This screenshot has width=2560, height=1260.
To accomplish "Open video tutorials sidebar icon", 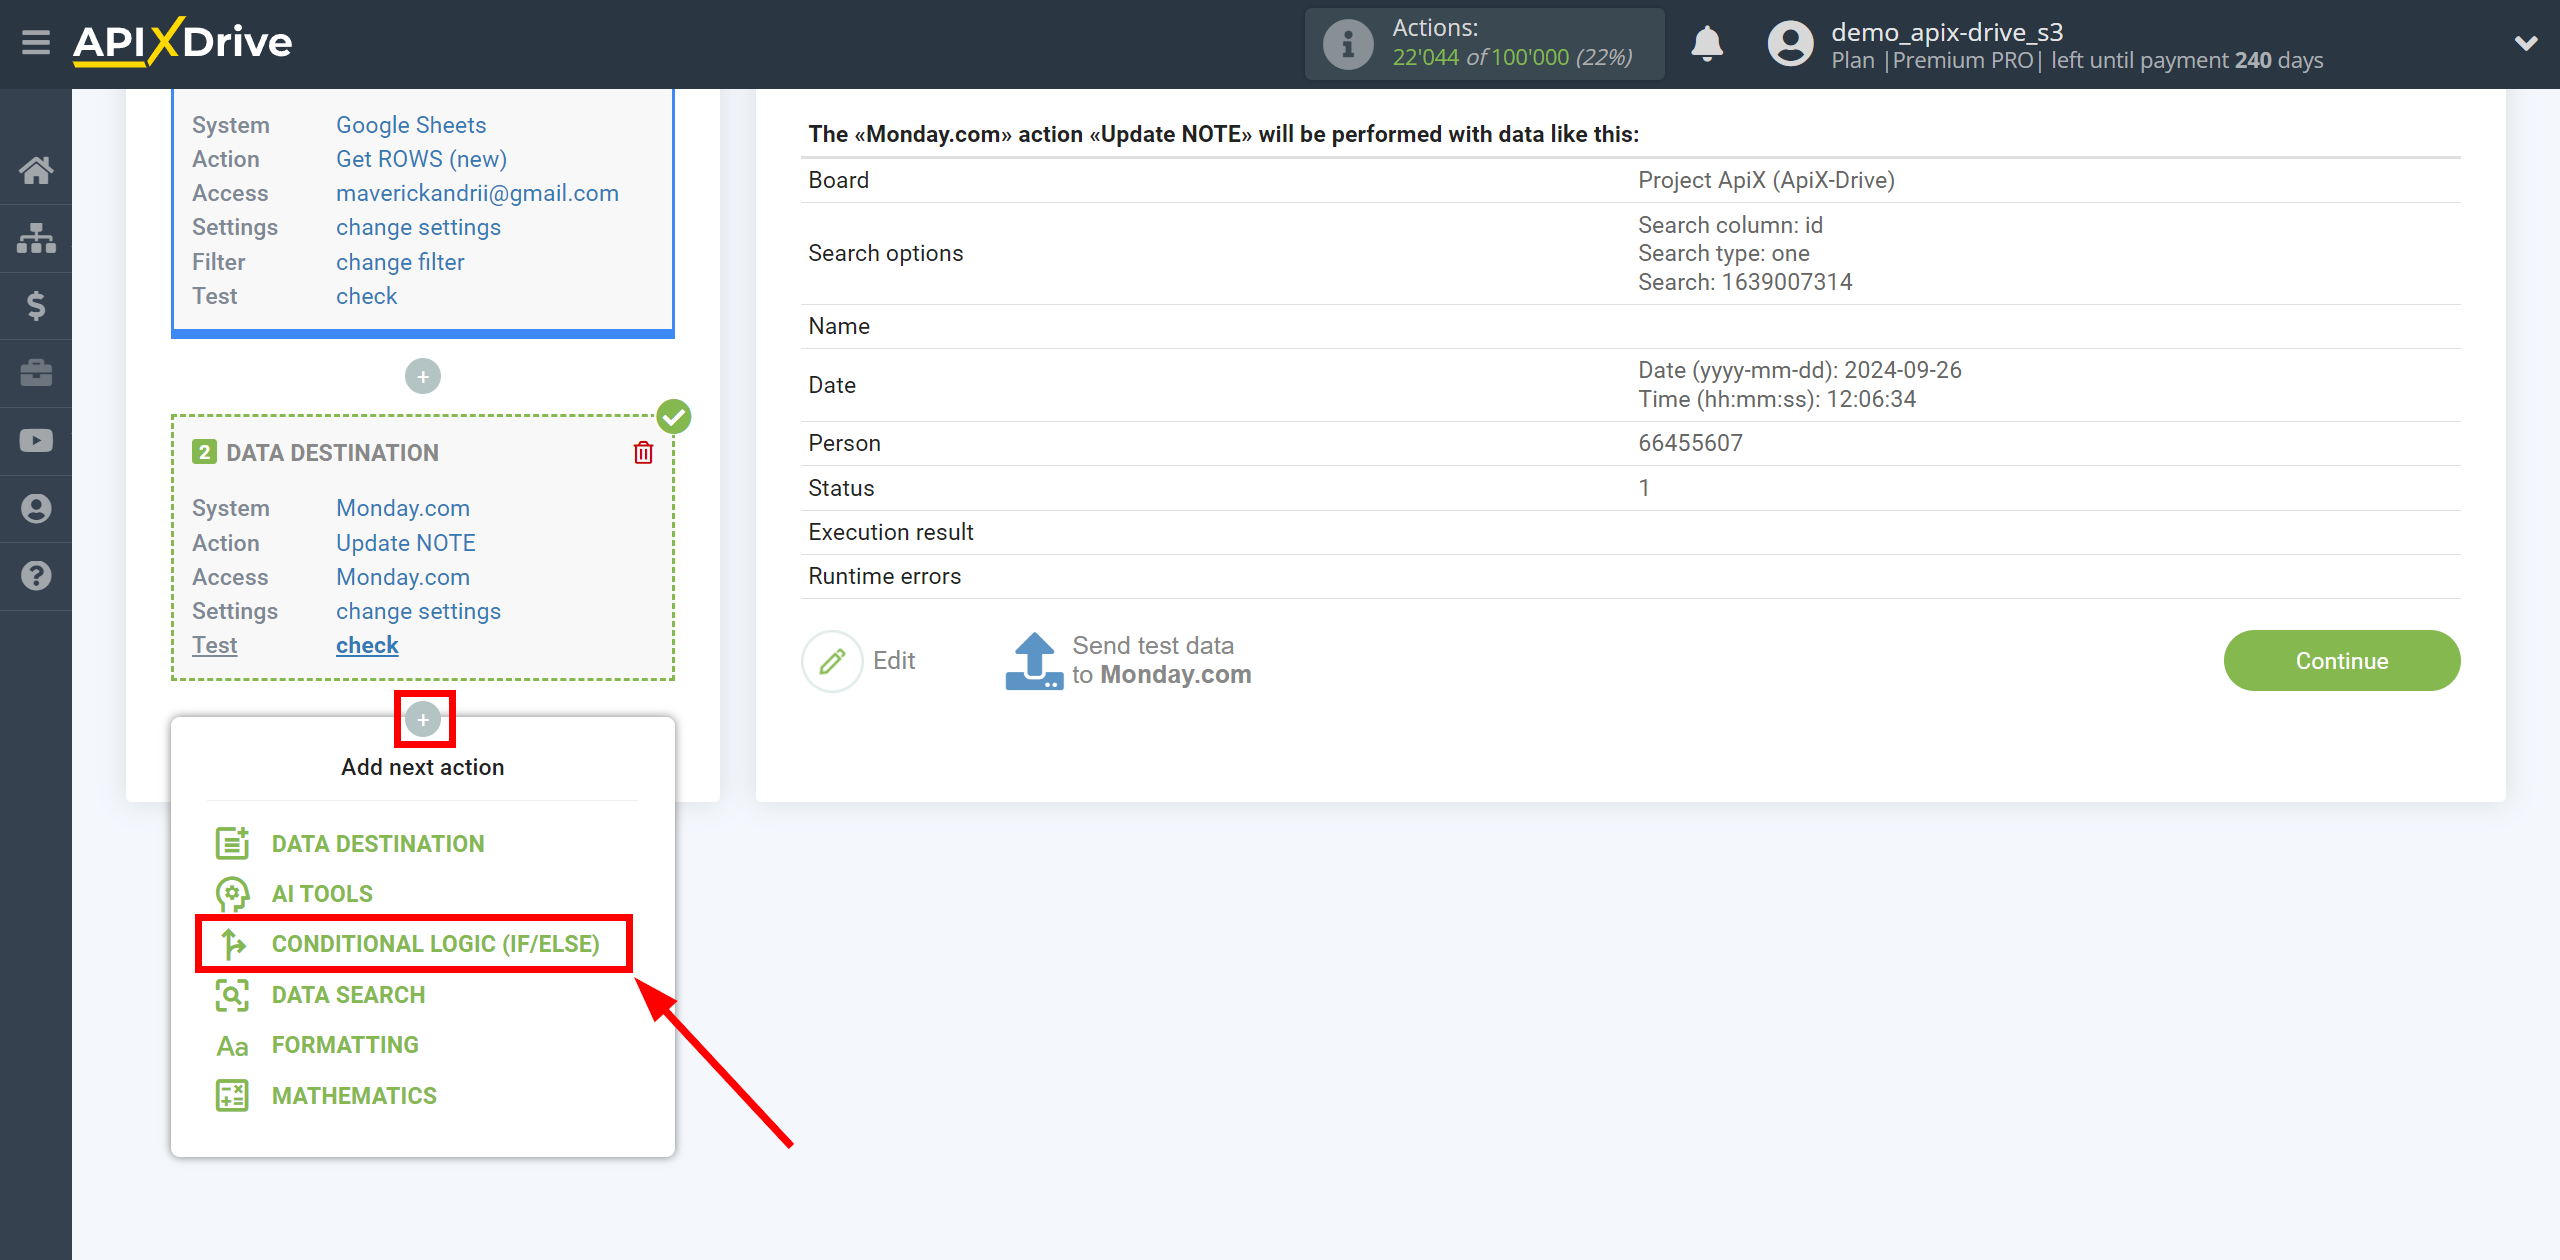I will click(x=36, y=441).
